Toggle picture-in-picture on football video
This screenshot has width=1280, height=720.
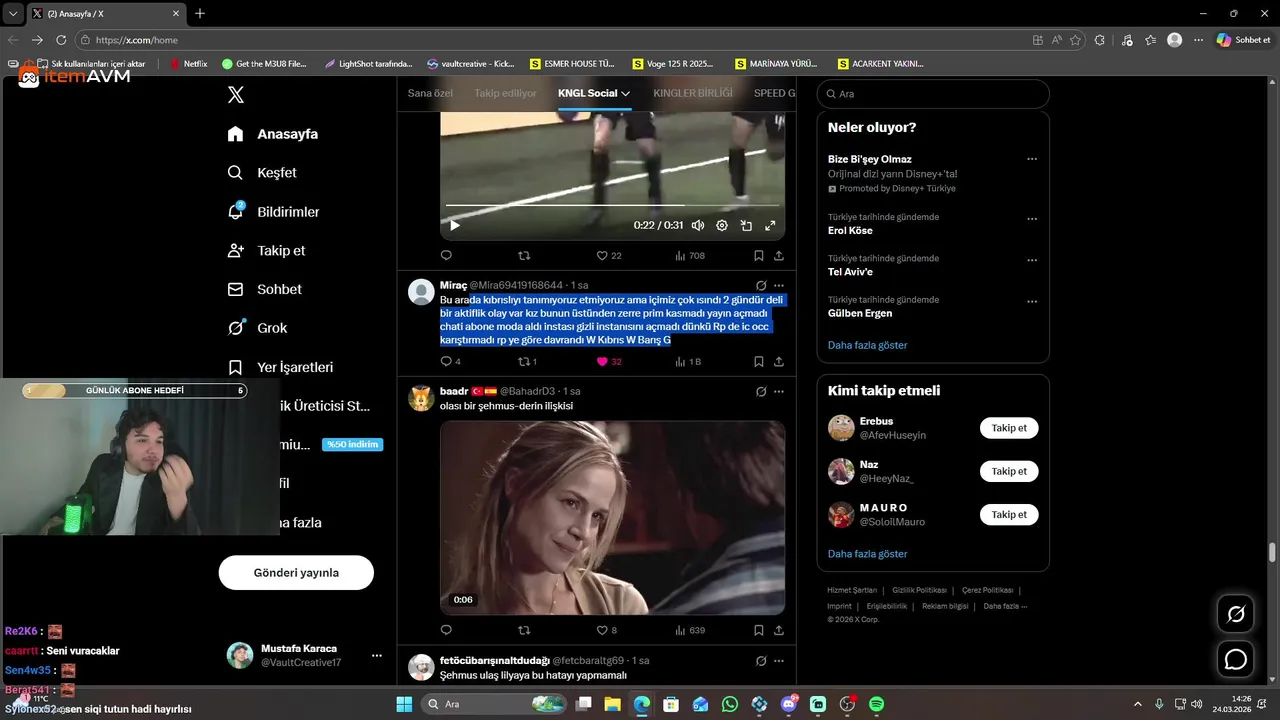pyautogui.click(x=746, y=226)
